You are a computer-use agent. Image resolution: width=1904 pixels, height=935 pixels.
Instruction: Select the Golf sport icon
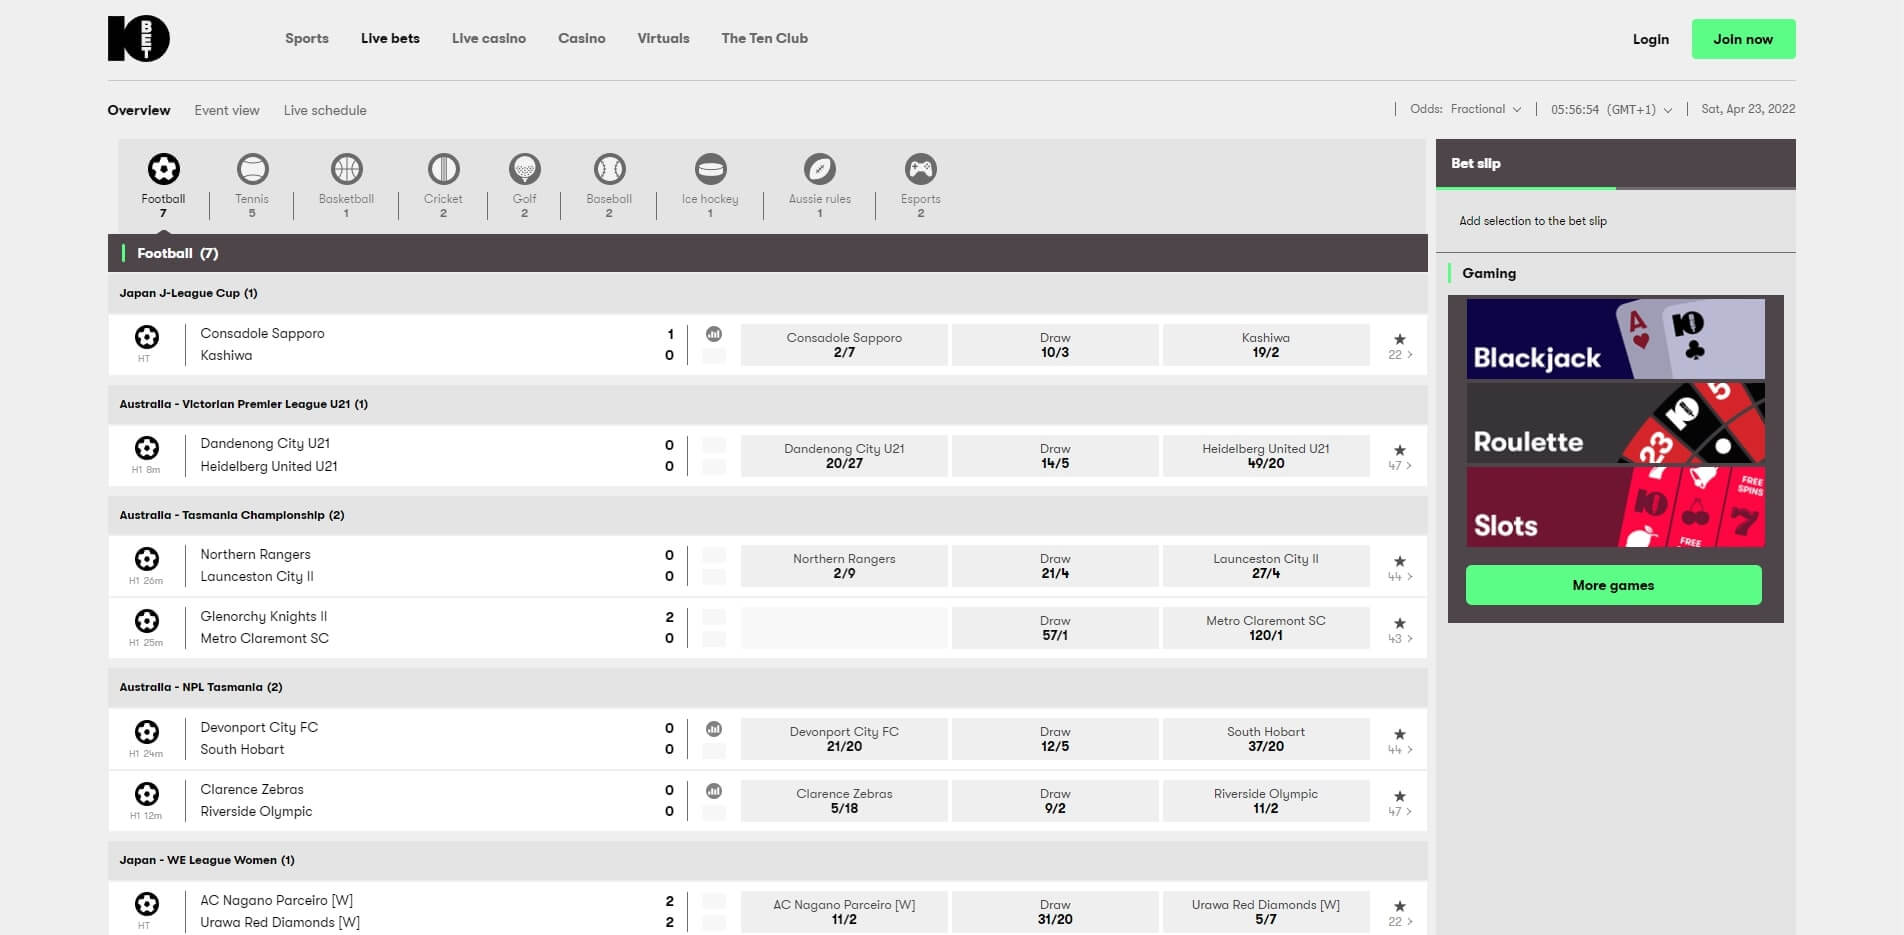pyautogui.click(x=524, y=169)
